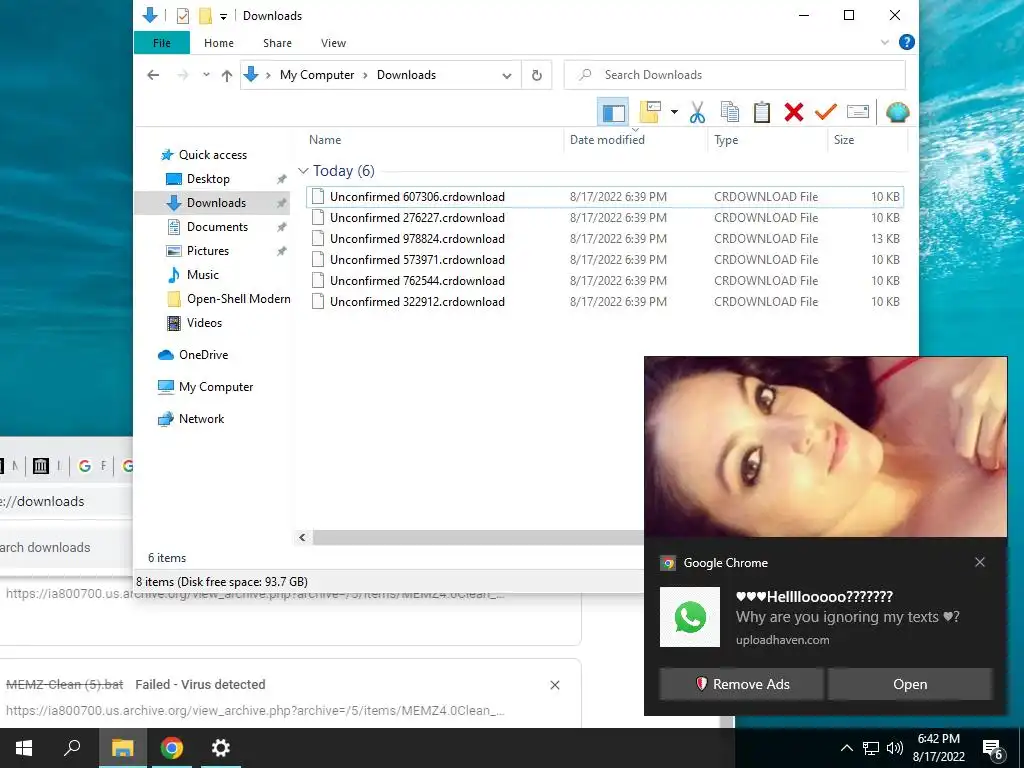
Task: Open the Share ribbon tab
Action: [x=278, y=43]
